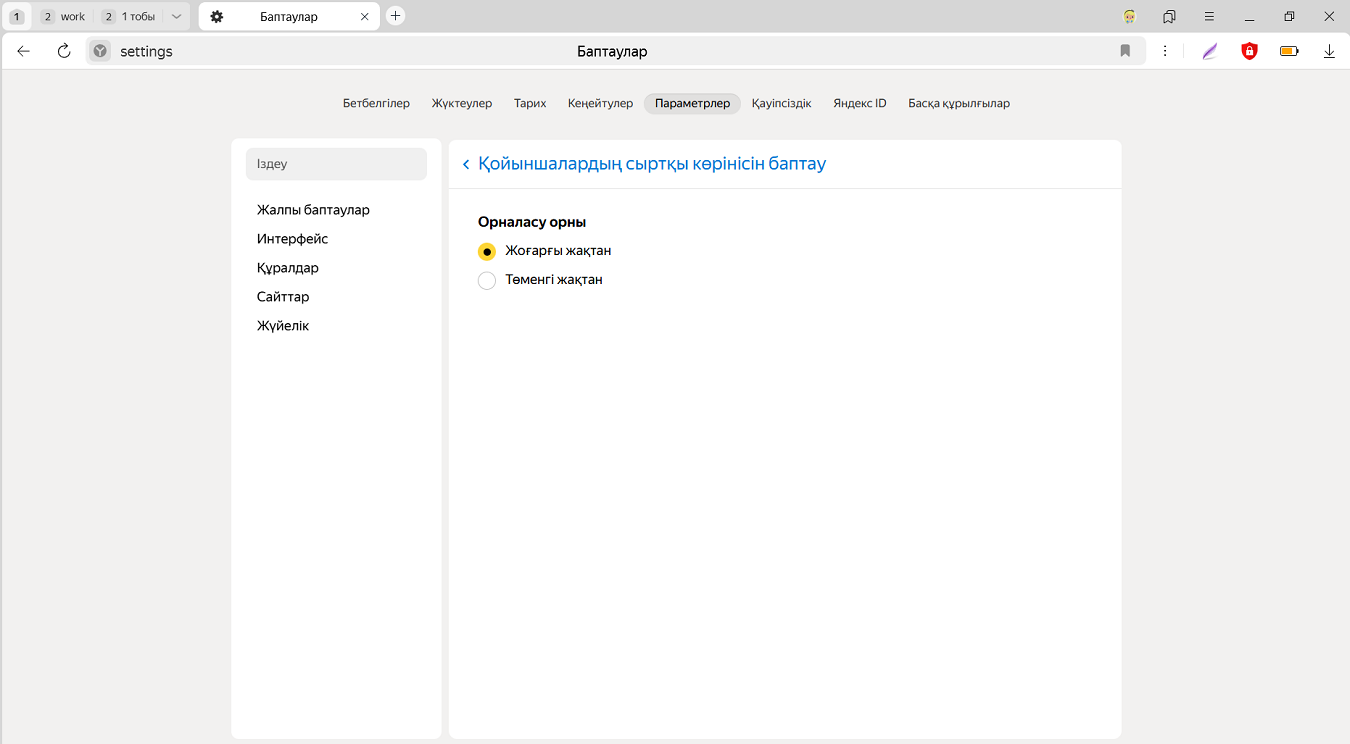Click the red shield protection icon

point(1249,51)
